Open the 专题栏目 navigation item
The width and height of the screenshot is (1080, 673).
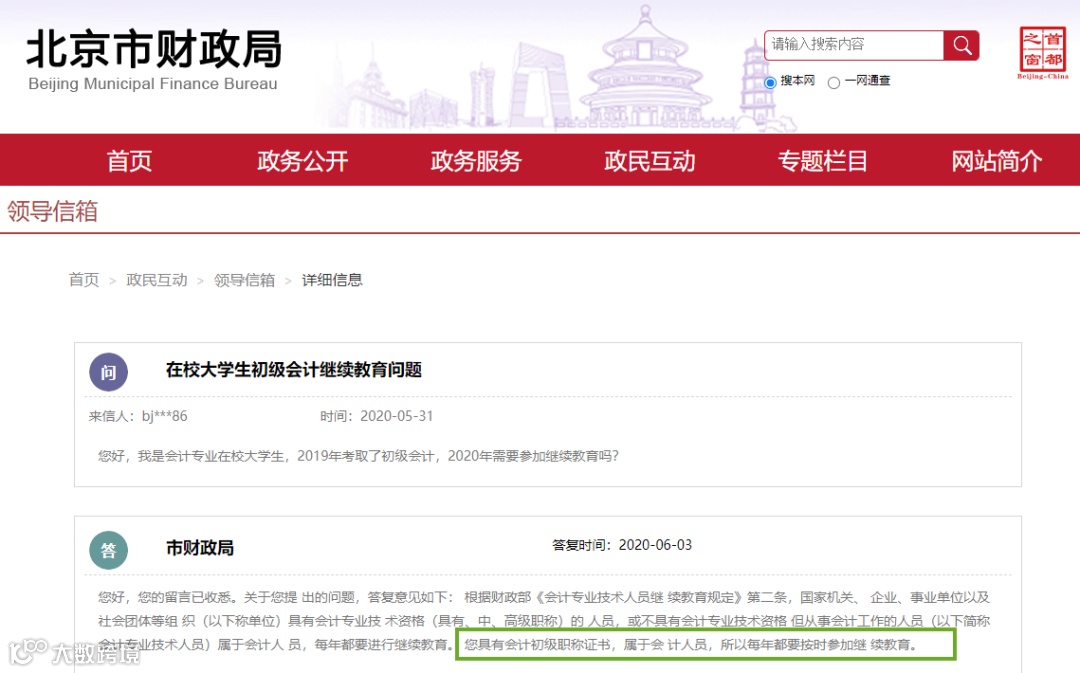coord(822,161)
